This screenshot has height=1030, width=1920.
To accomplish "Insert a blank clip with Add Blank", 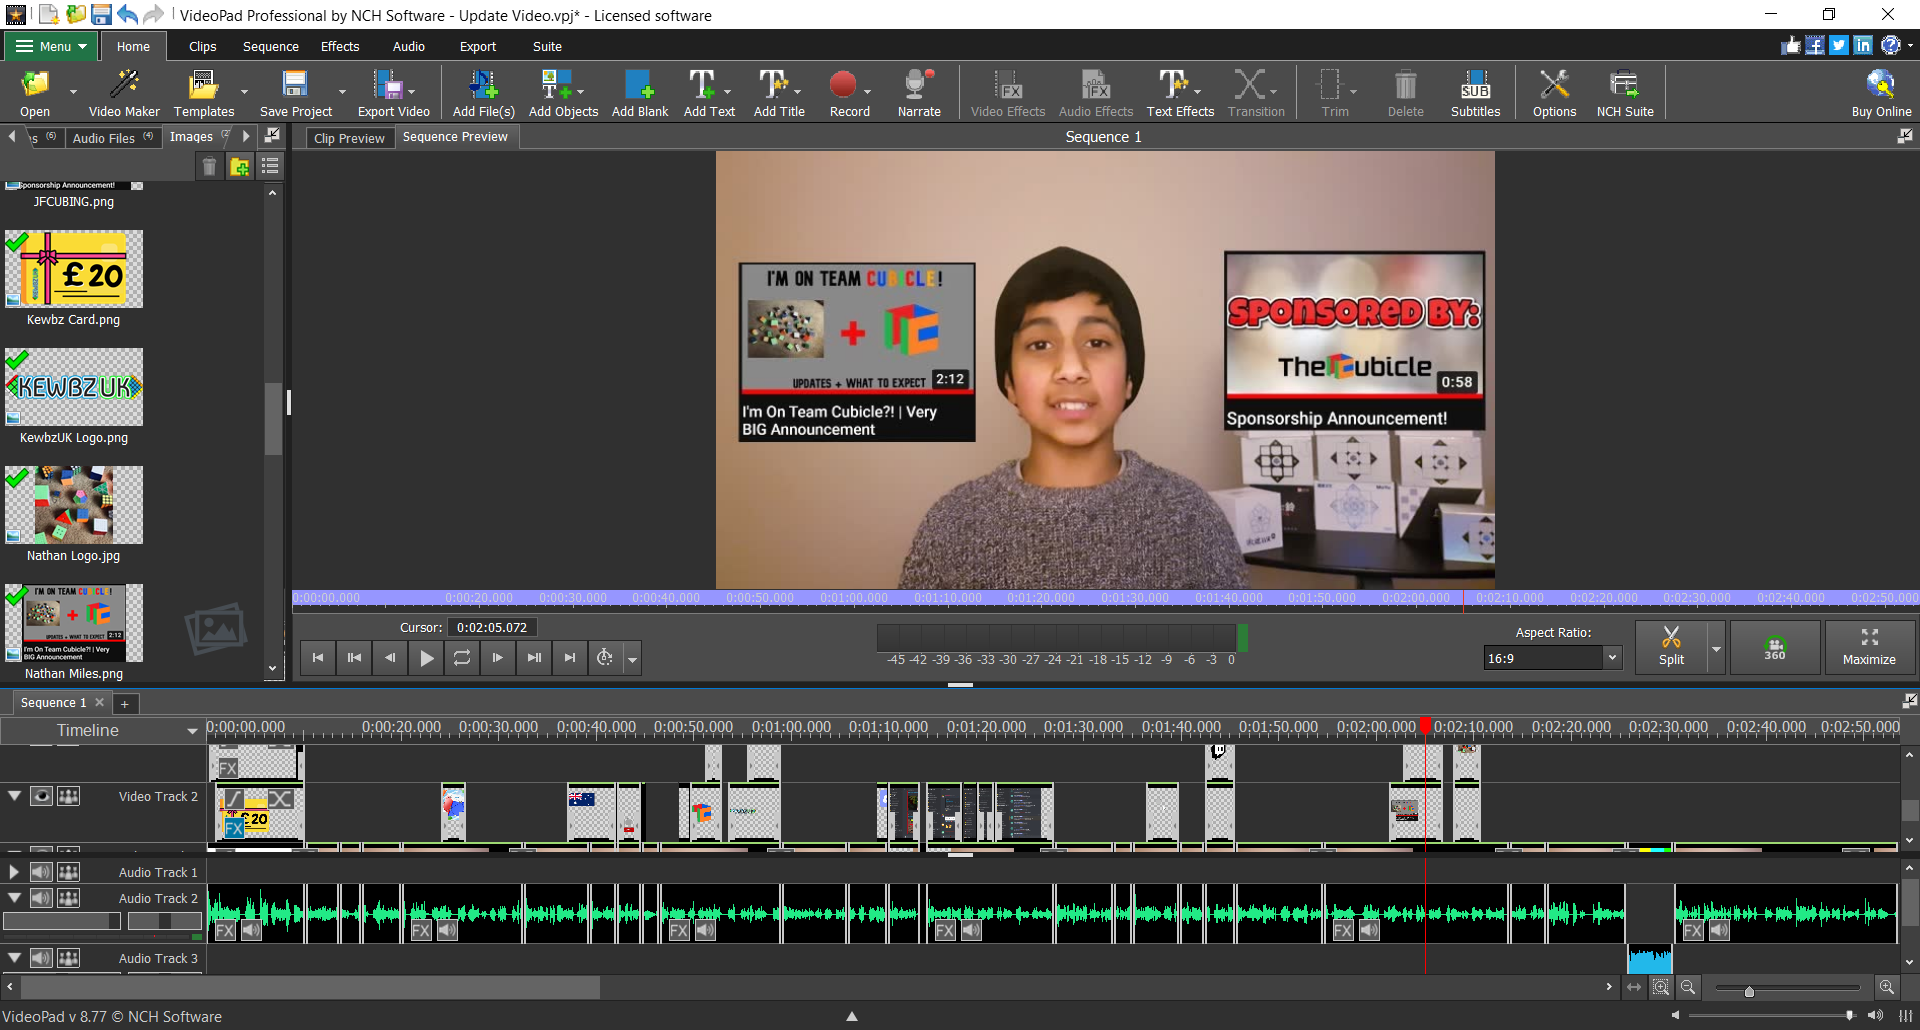I will (639, 93).
